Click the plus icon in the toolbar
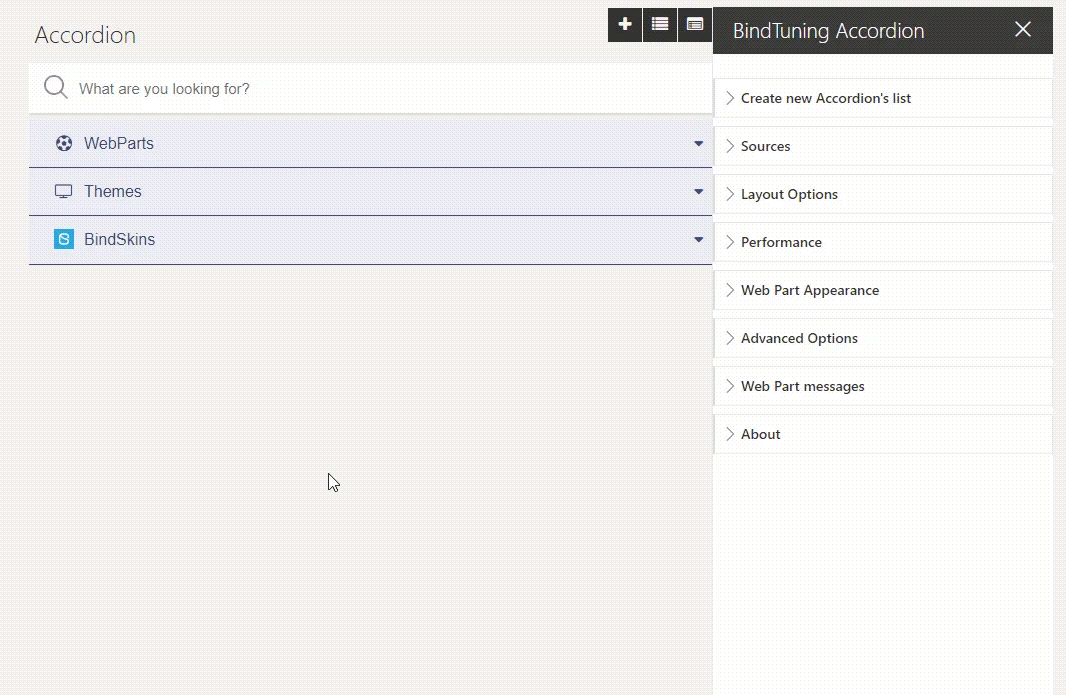This screenshot has width=1066, height=695. click(624, 24)
